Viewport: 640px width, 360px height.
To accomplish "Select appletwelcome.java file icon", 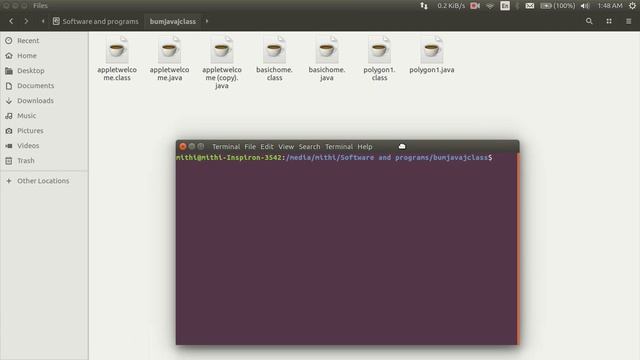I will tap(169, 50).
